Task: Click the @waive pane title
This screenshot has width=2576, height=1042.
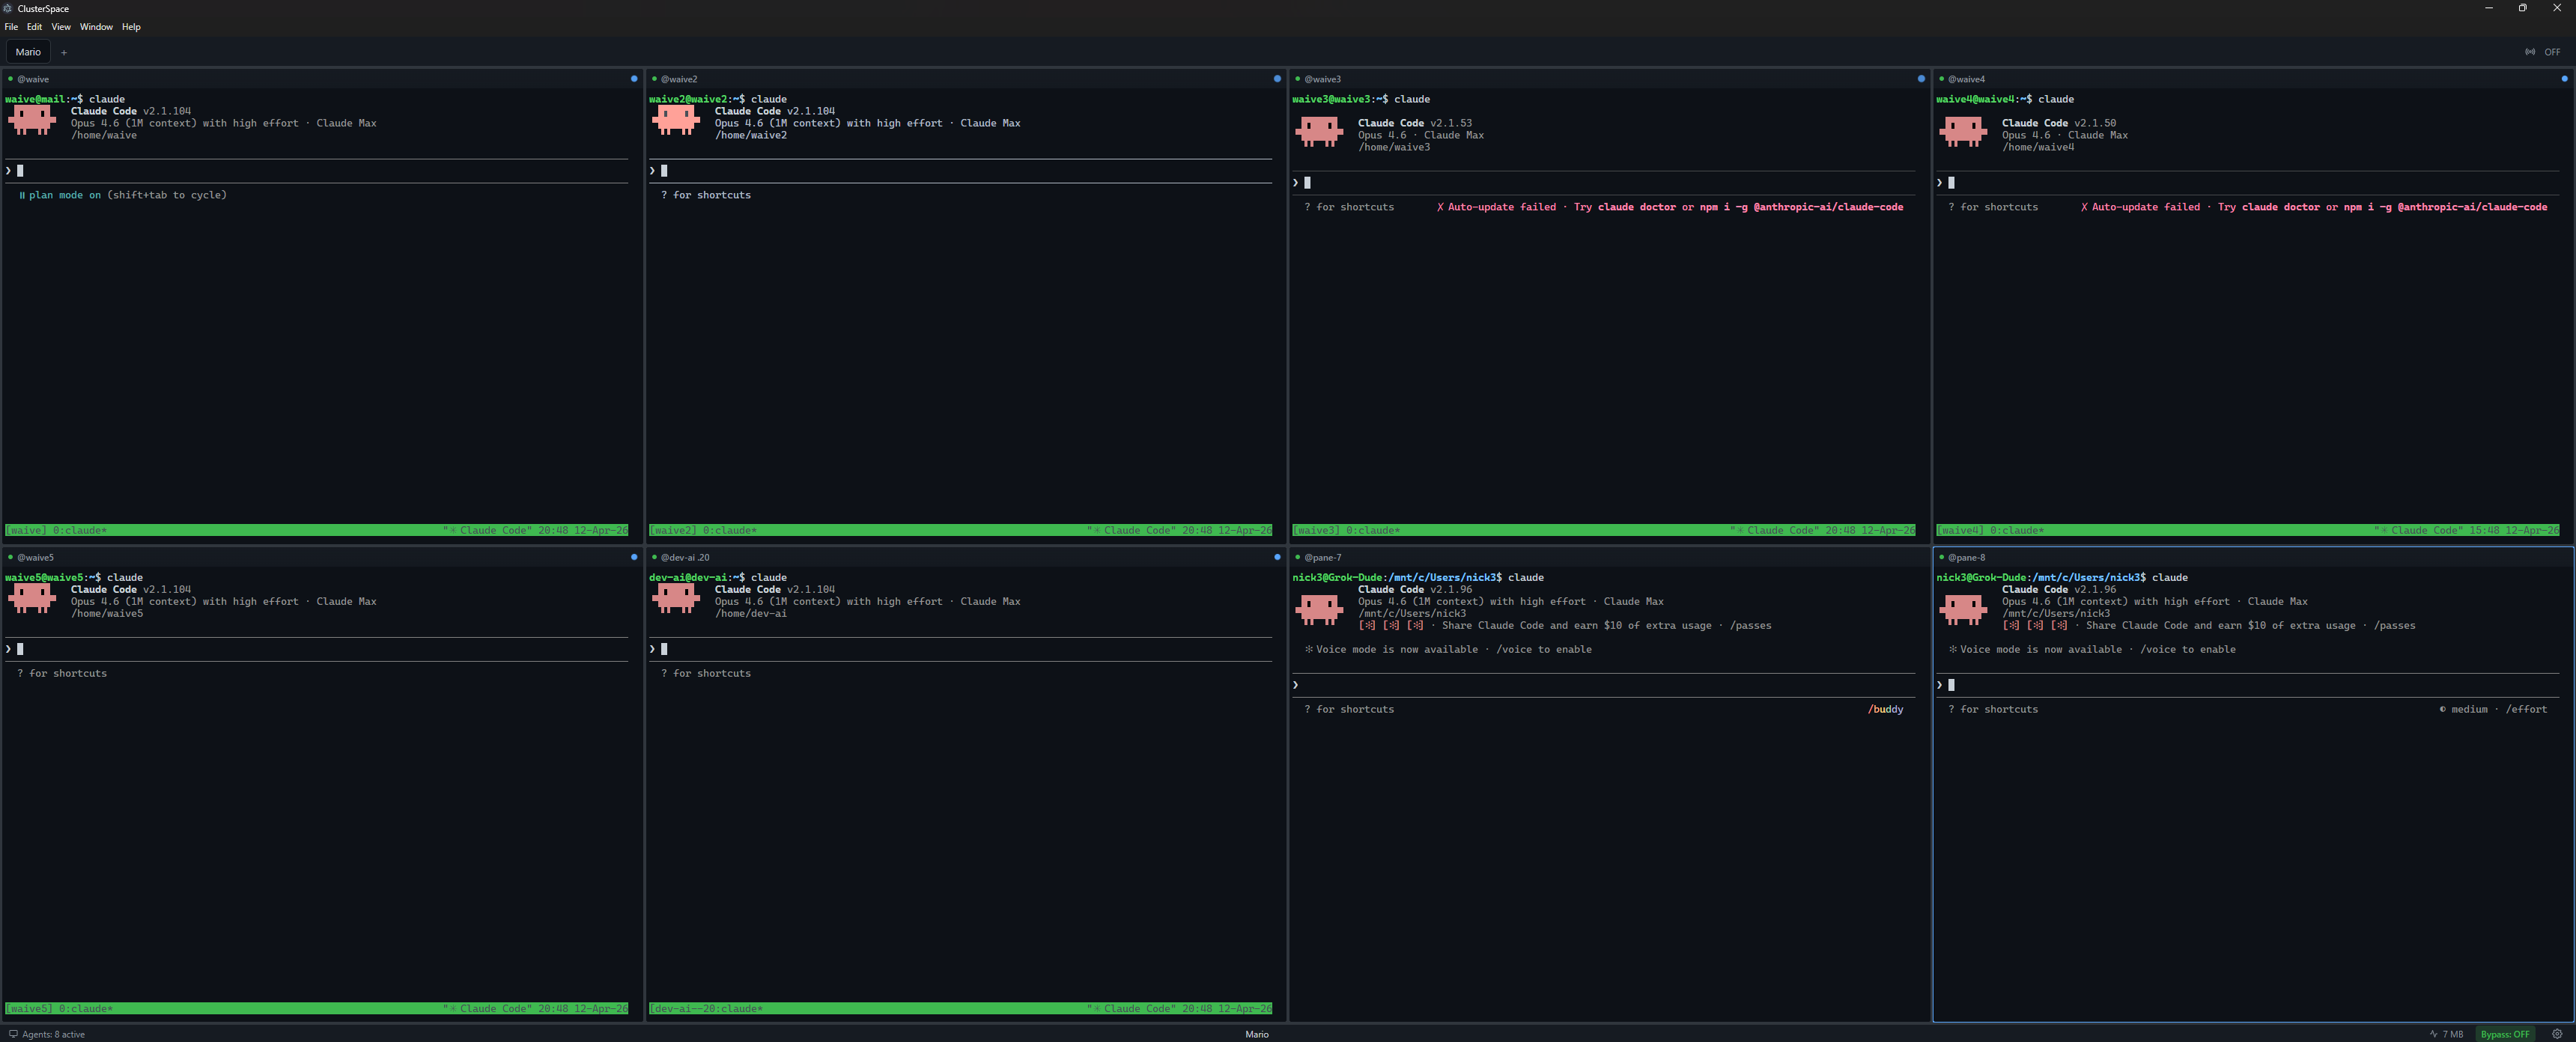Action: pos(33,79)
